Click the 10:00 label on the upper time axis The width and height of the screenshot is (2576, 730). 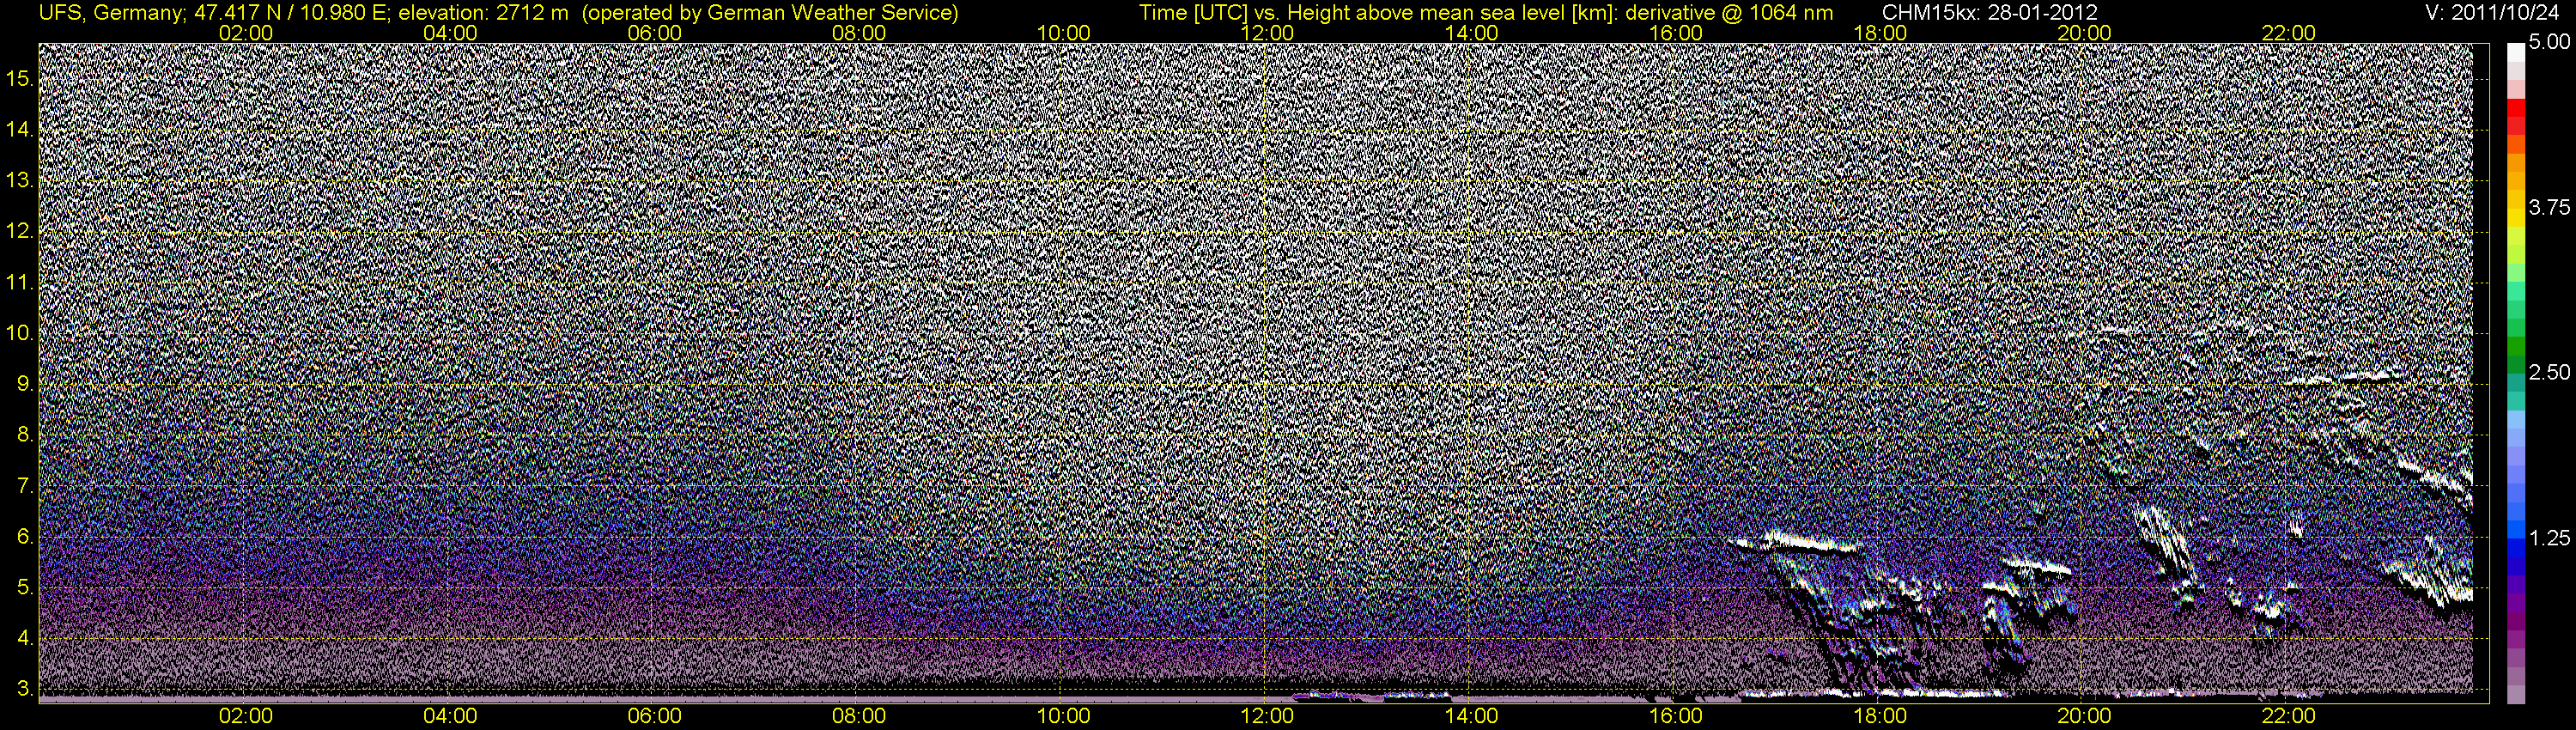[1063, 33]
